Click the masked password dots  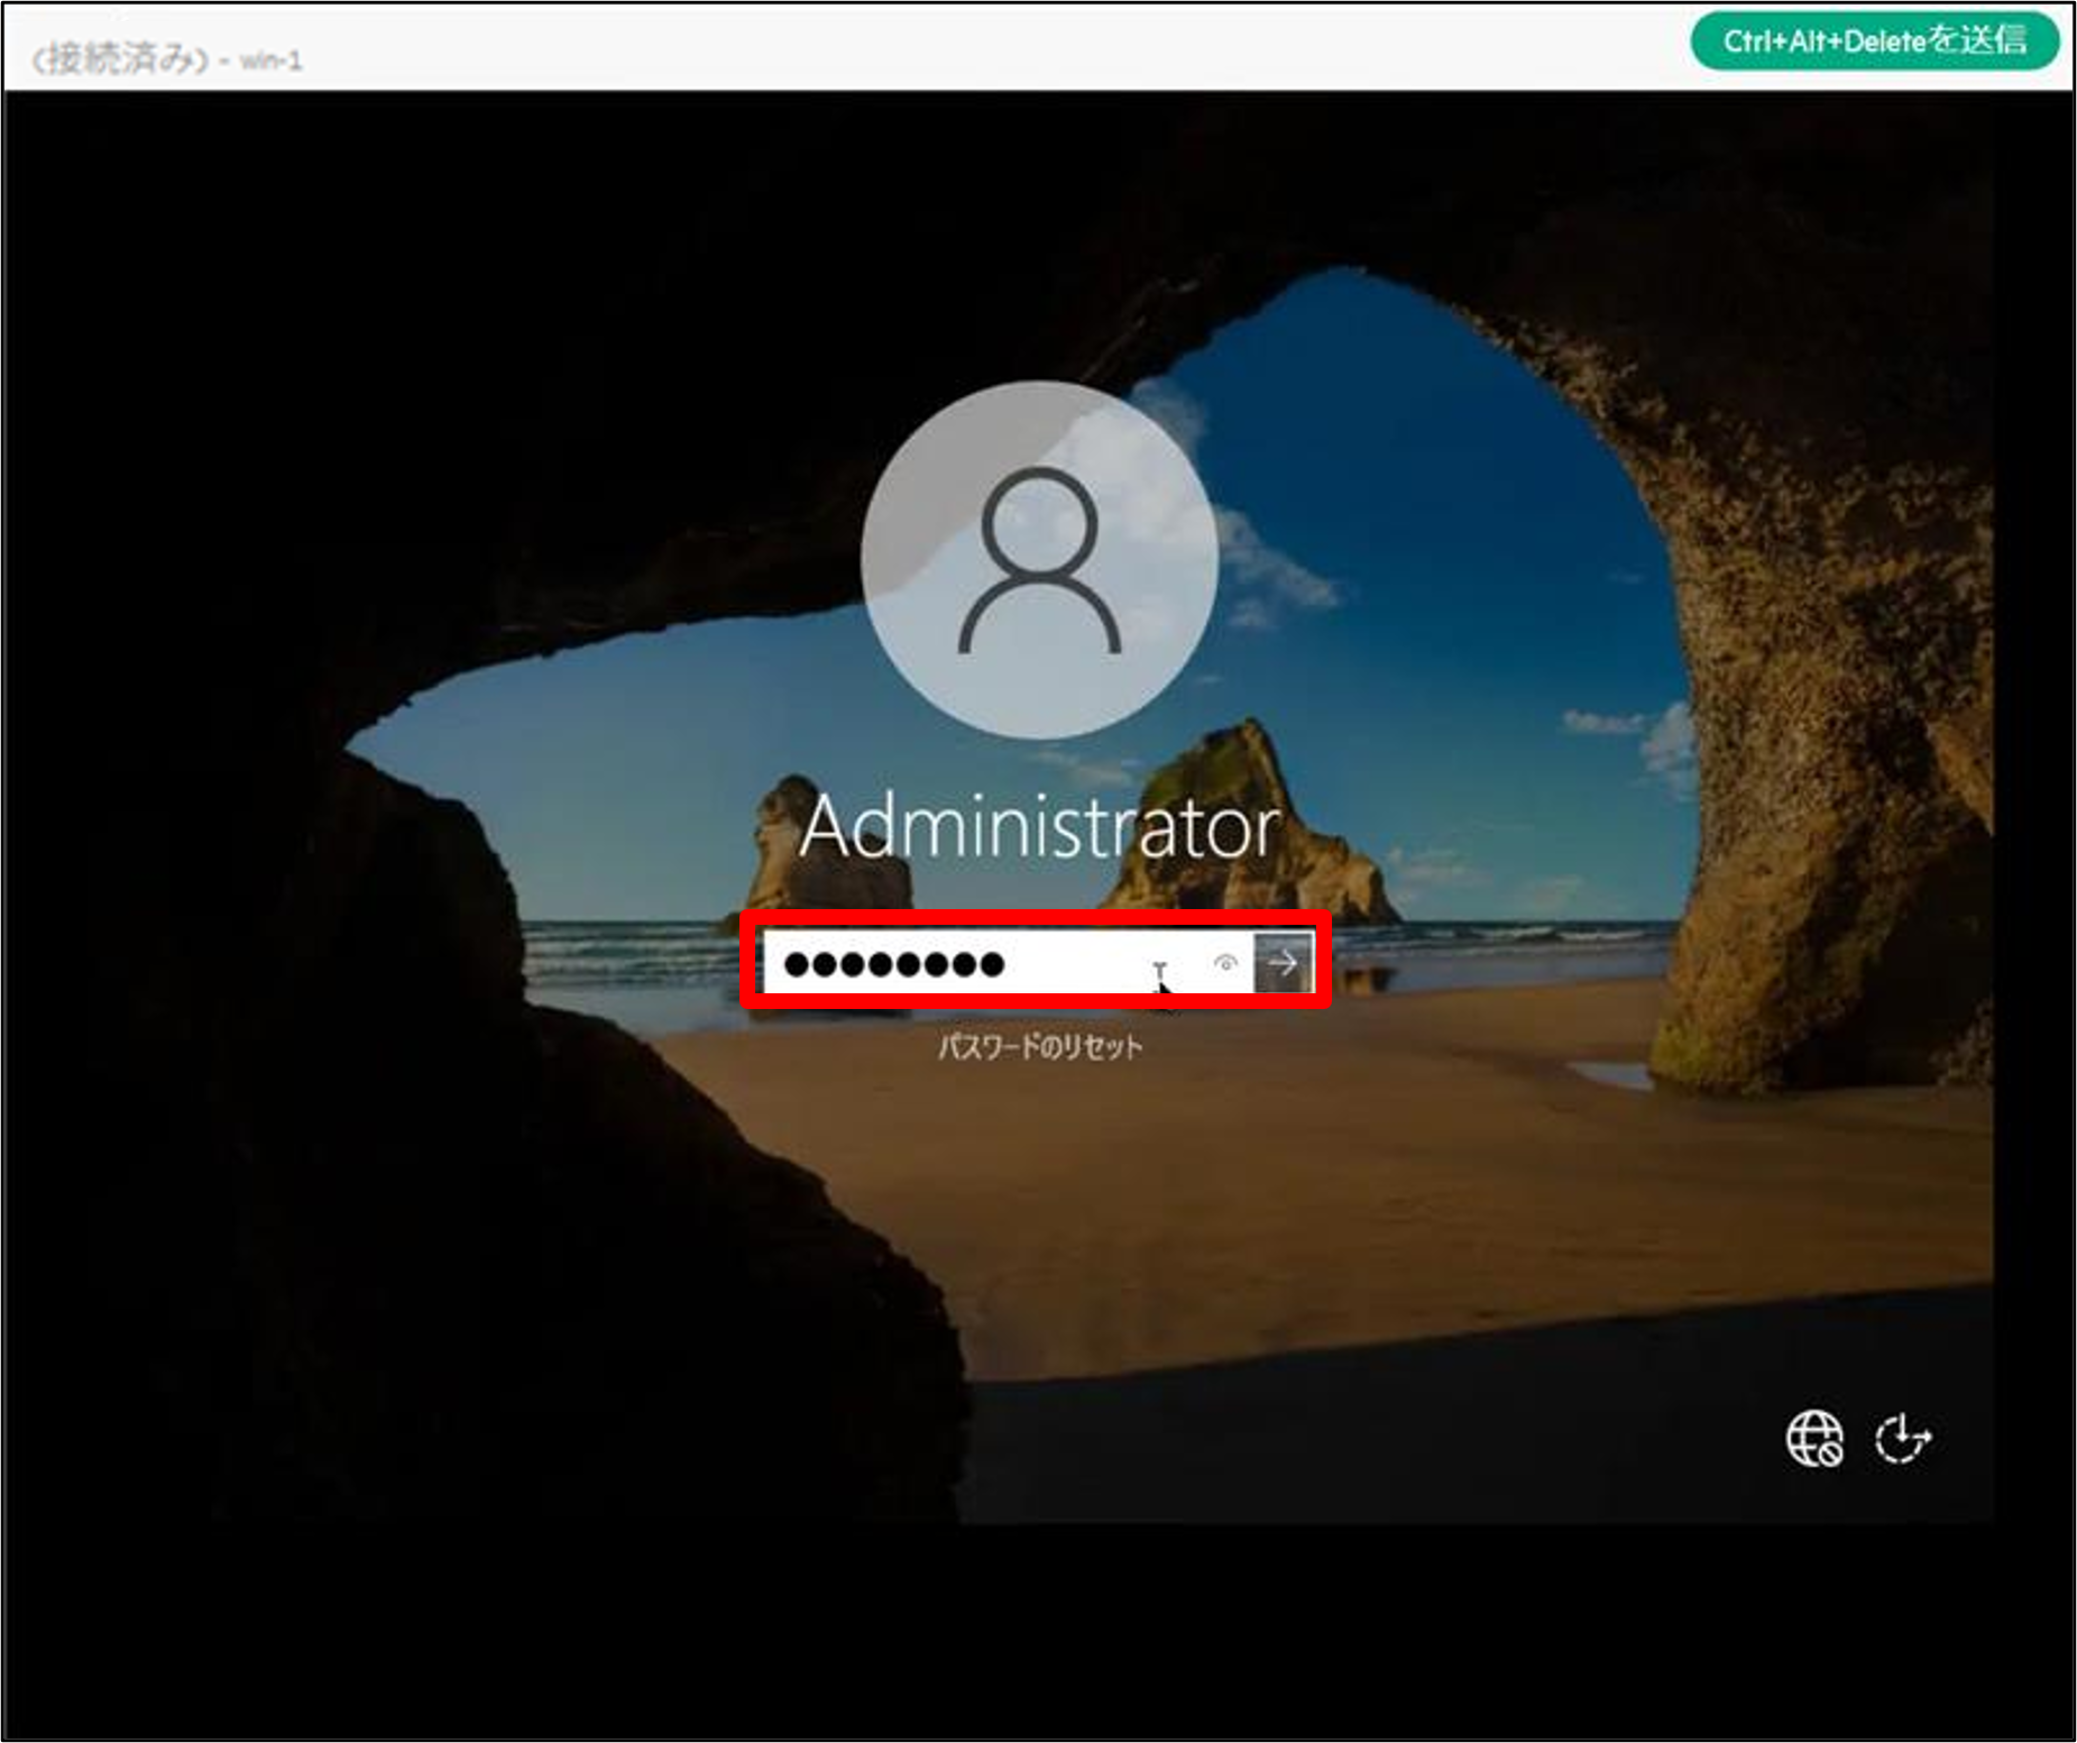(893, 964)
